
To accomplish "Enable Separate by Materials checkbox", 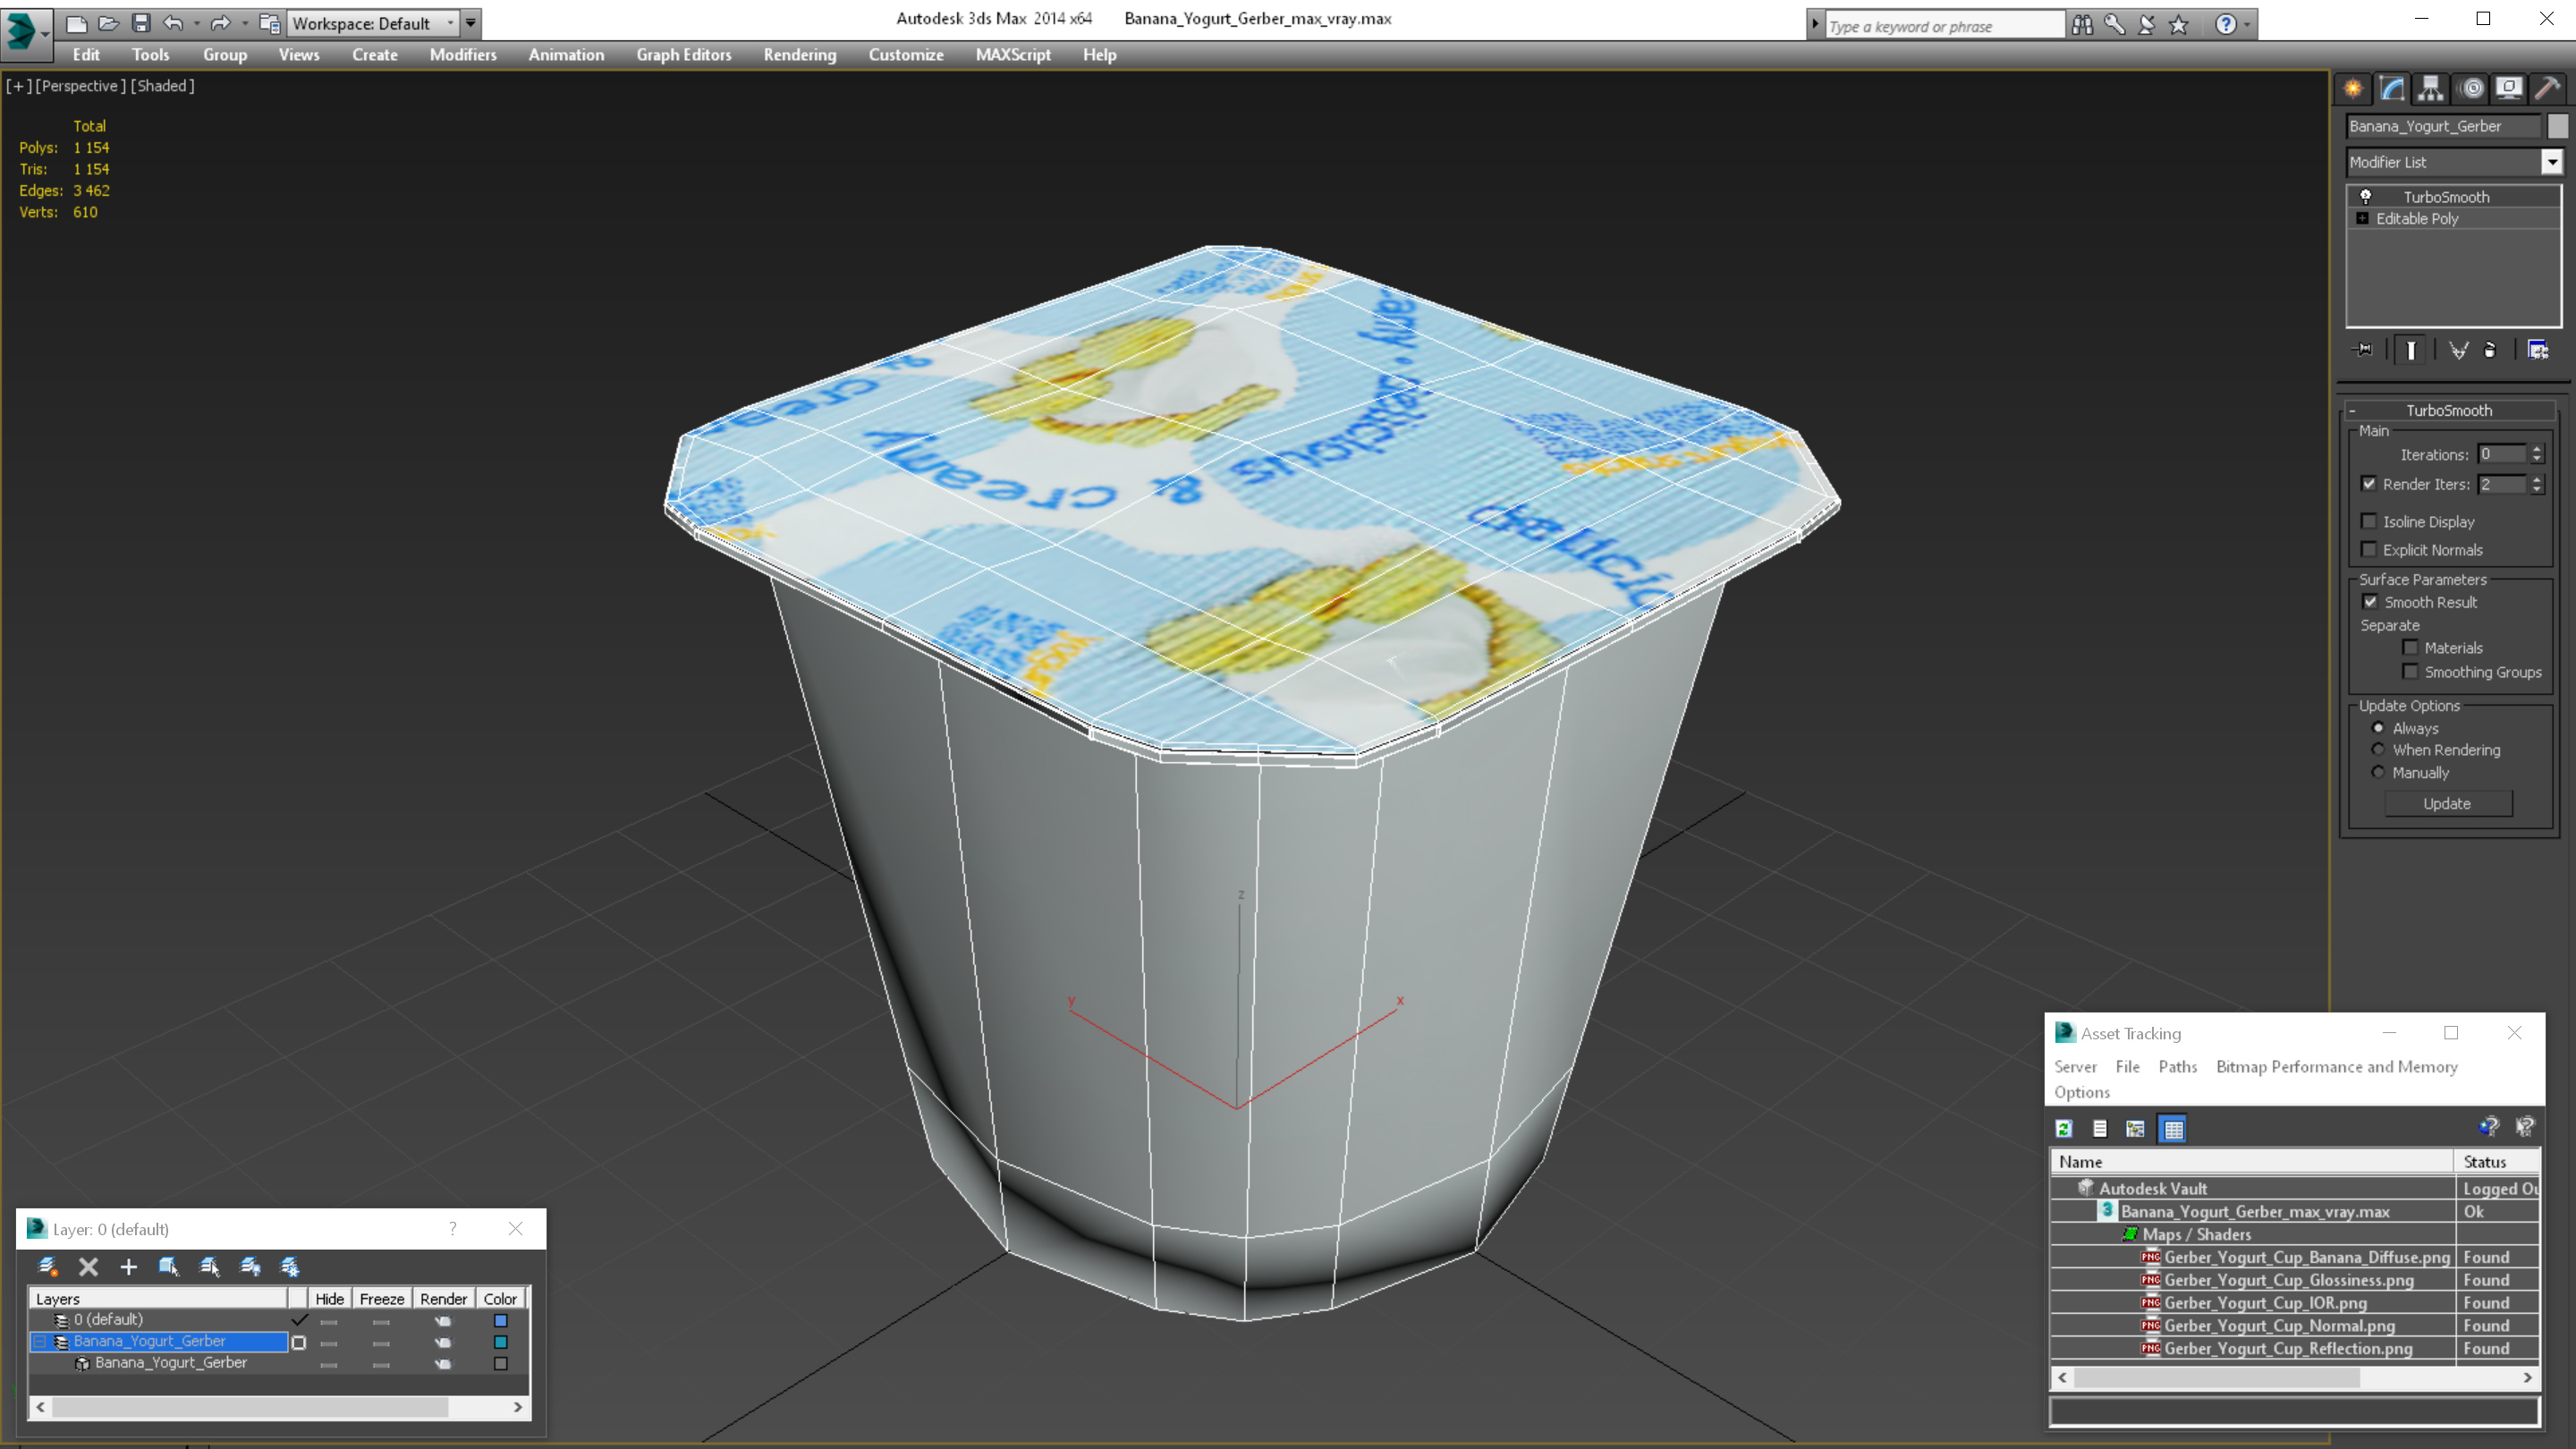I will coord(2411,648).
